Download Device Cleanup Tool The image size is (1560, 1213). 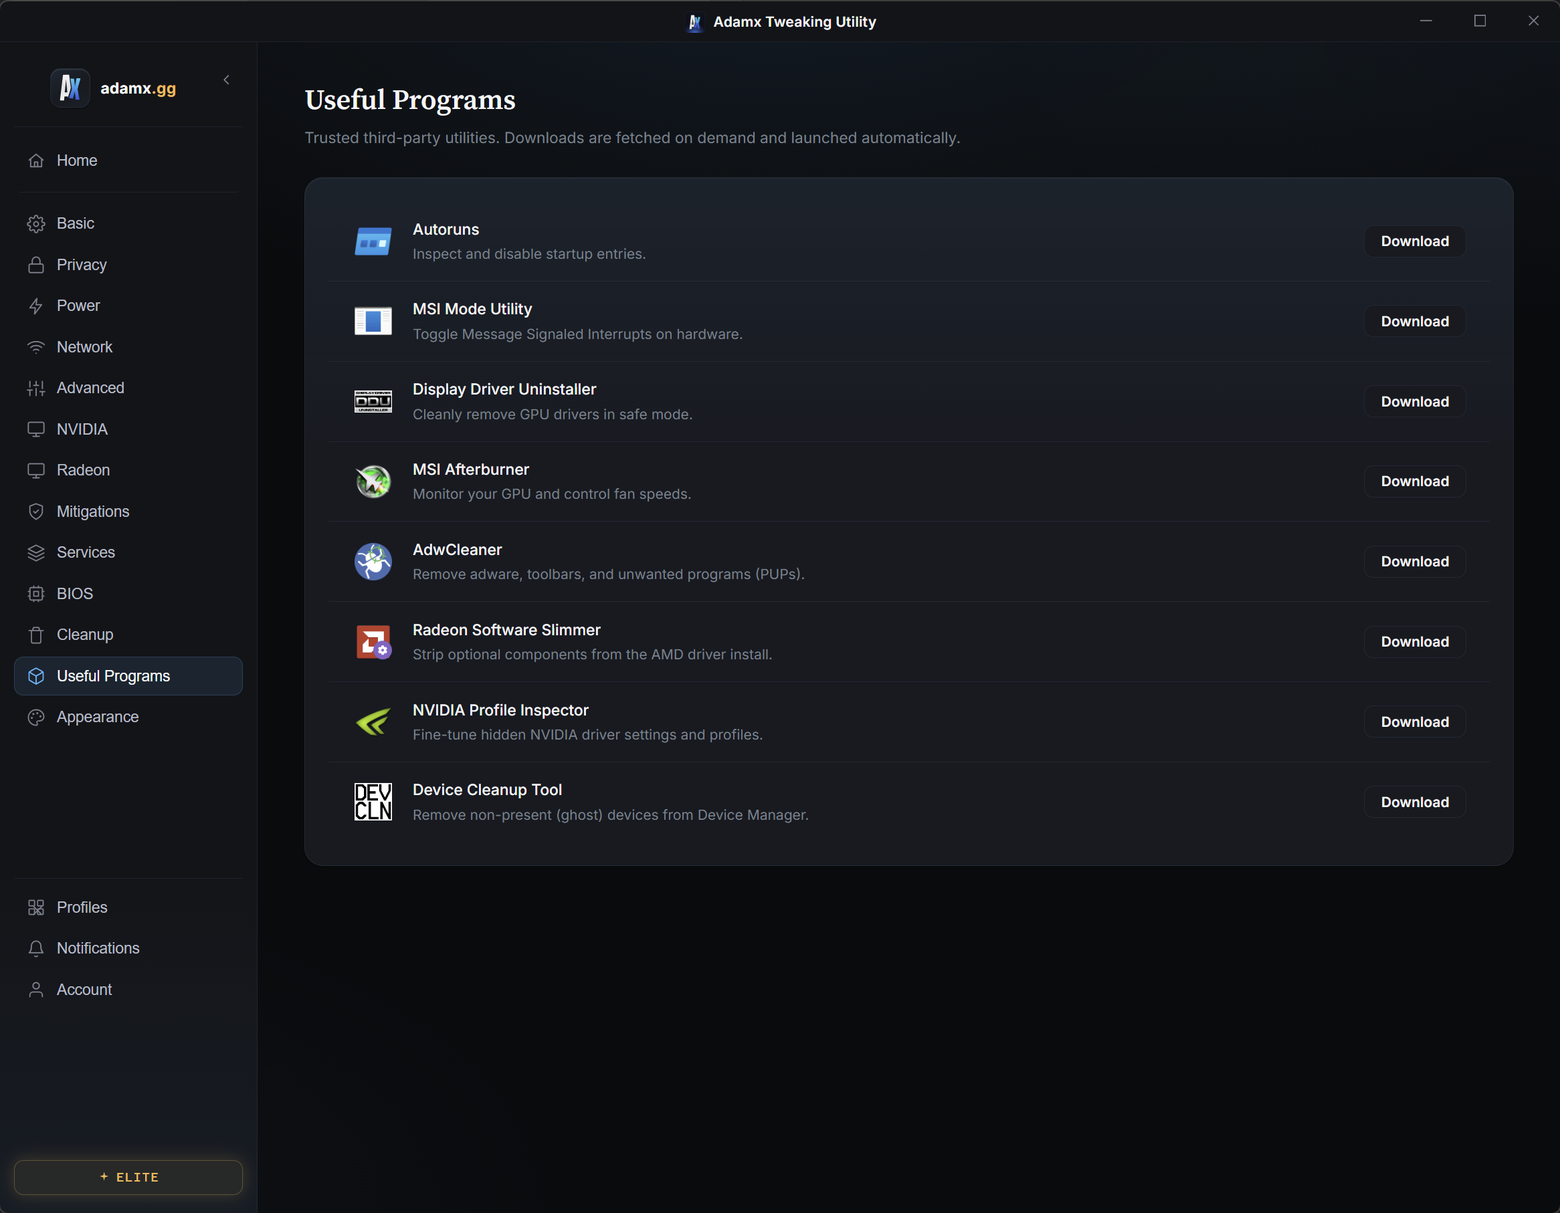(1414, 802)
